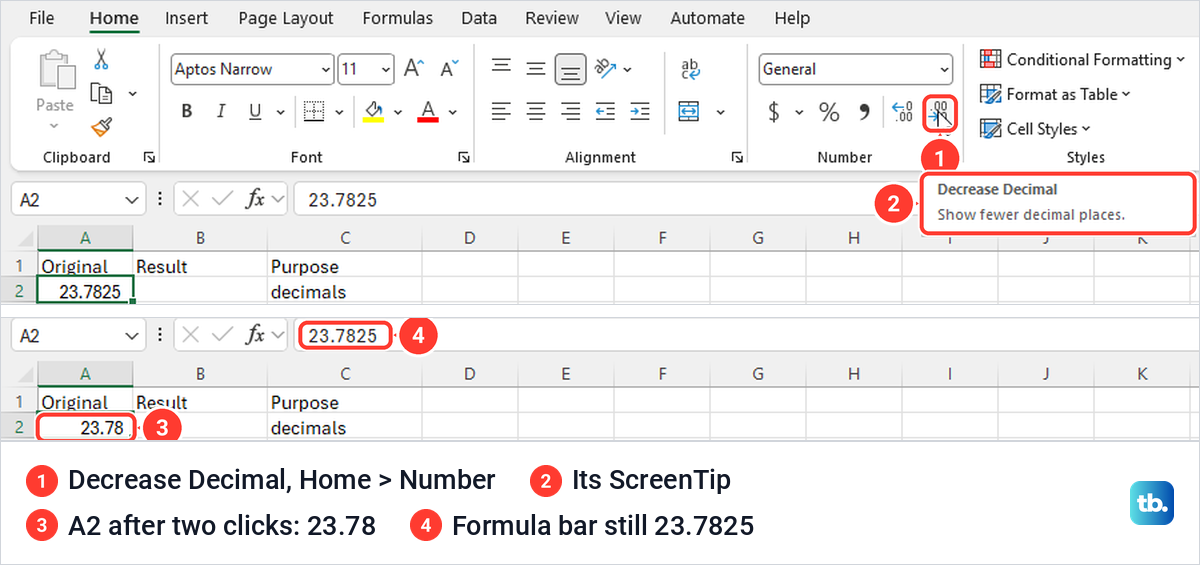This screenshot has height=565, width=1200.
Task: Click the Increase Decimal icon
Action: tap(901, 111)
